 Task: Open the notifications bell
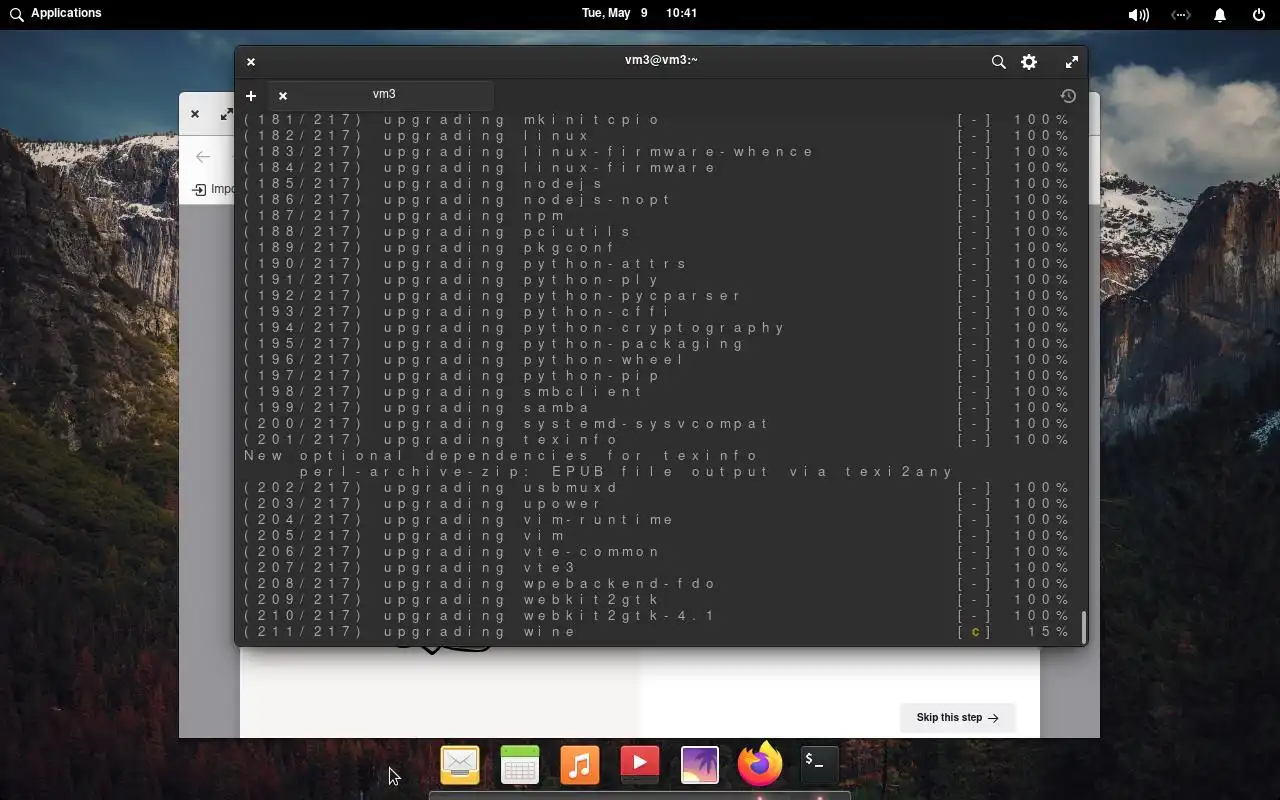point(1220,15)
